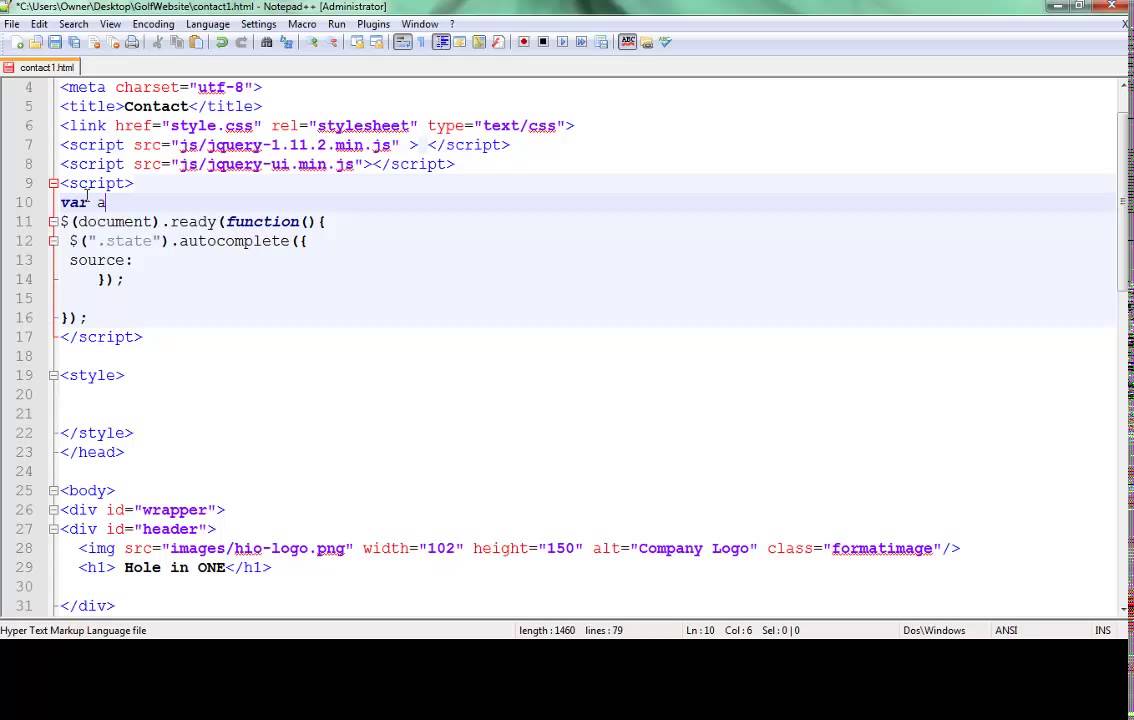Open the Document Map icon
Viewport: 1134px width, 720px height.
click(x=479, y=43)
